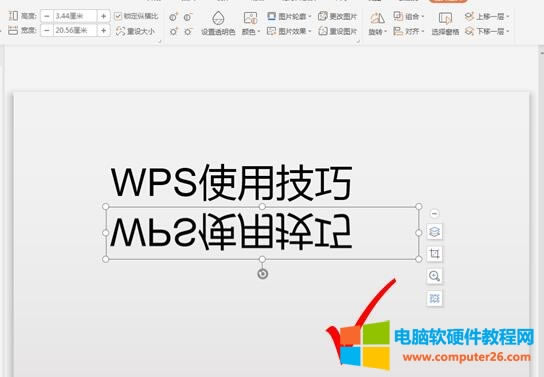Expand the picture effects (图片效果) dropdown
Viewport: 544px width, 377px height.
coord(289,31)
